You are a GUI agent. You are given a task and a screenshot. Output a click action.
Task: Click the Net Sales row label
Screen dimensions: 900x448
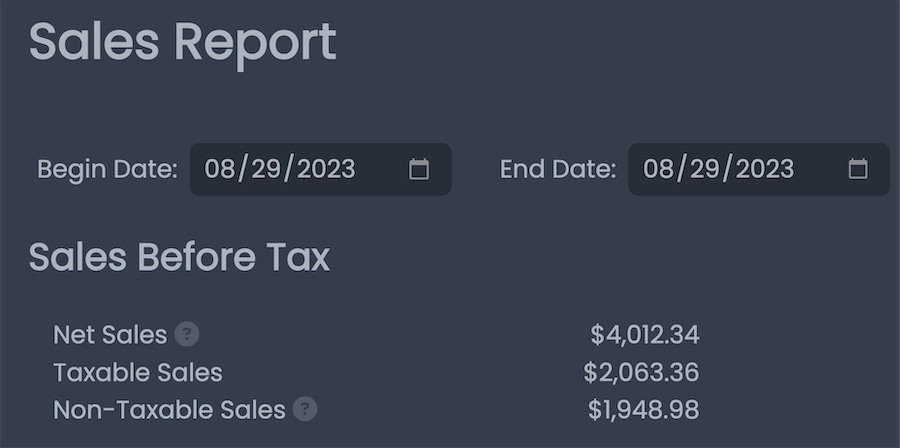[x=110, y=334]
